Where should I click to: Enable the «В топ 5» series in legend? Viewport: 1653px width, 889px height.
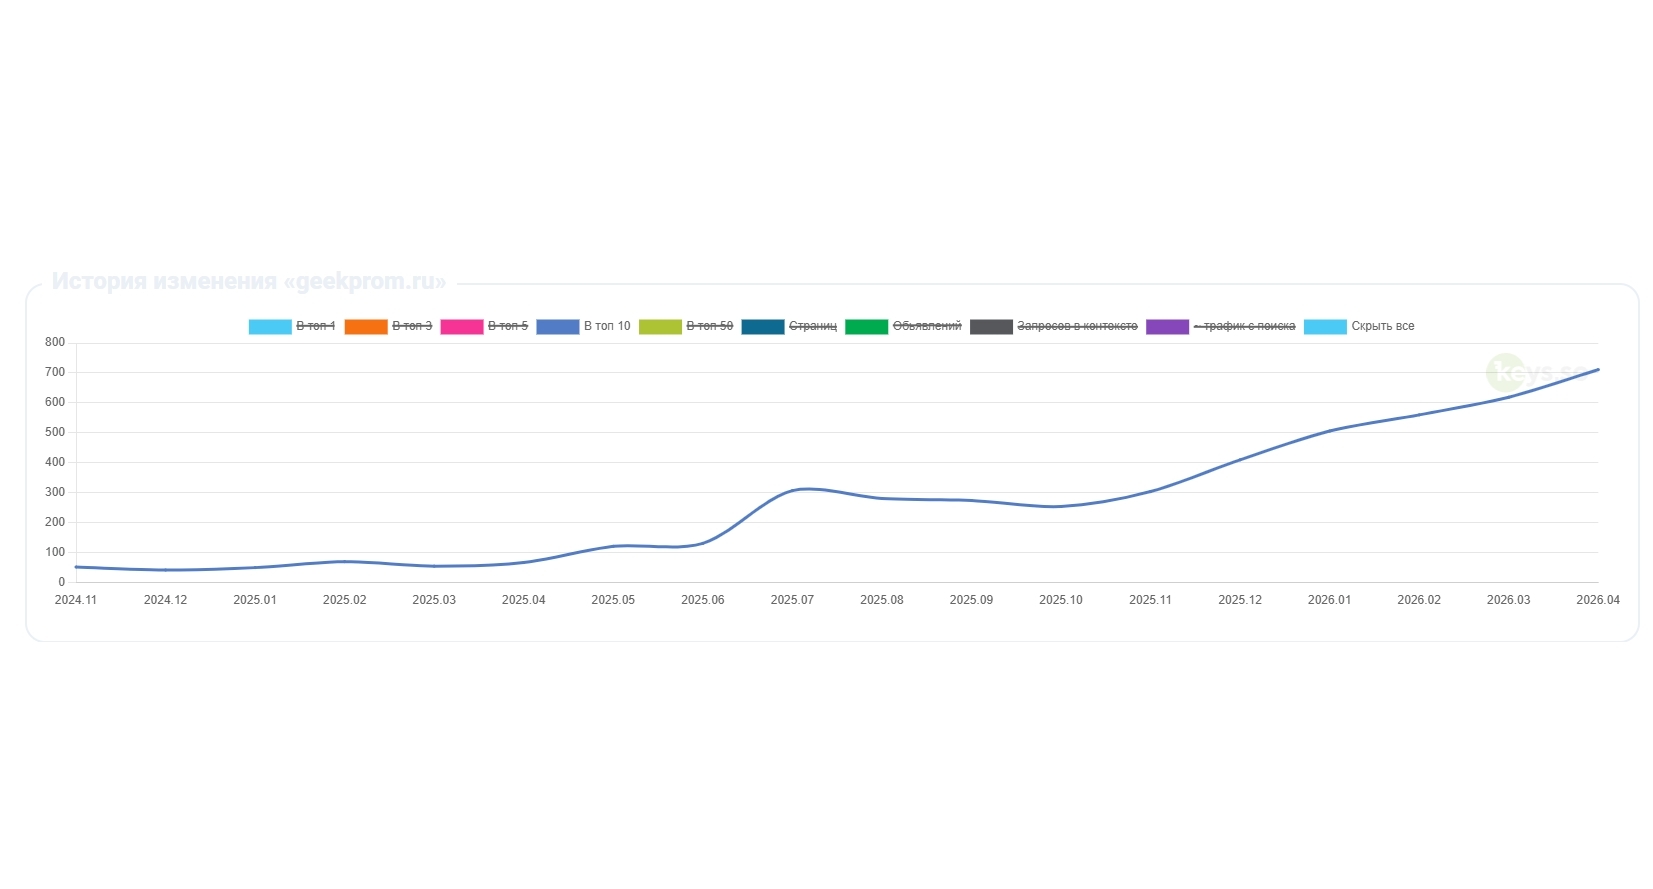pyautogui.click(x=484, y=326)
